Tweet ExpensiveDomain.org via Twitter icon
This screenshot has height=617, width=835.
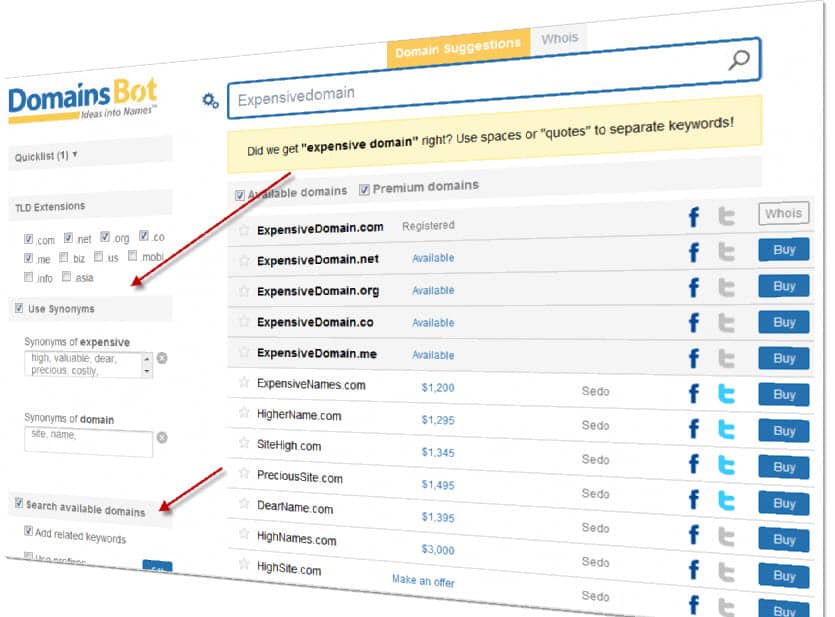[726, 287]
